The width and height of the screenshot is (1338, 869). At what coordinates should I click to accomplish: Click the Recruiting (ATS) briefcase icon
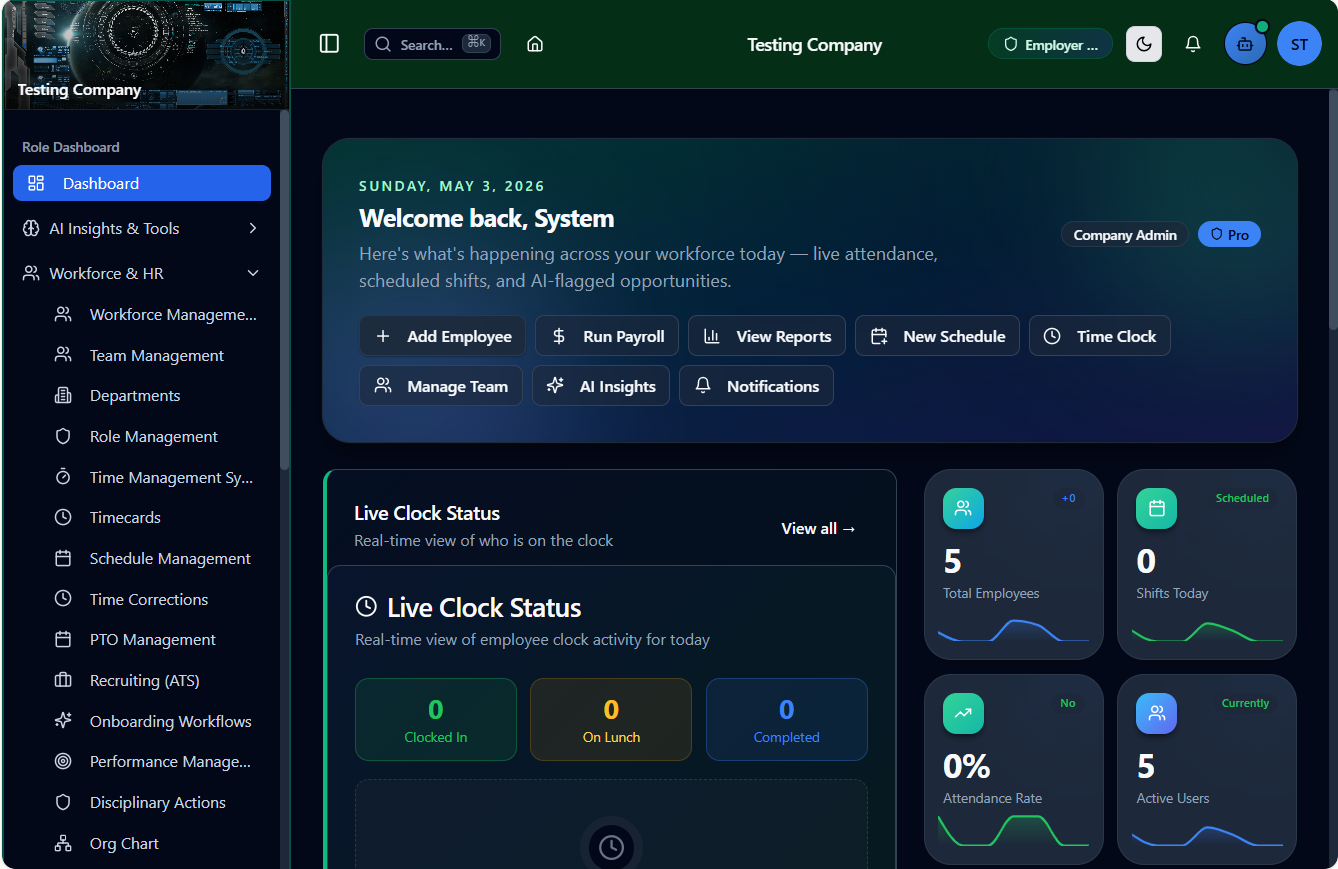(63, 680)
